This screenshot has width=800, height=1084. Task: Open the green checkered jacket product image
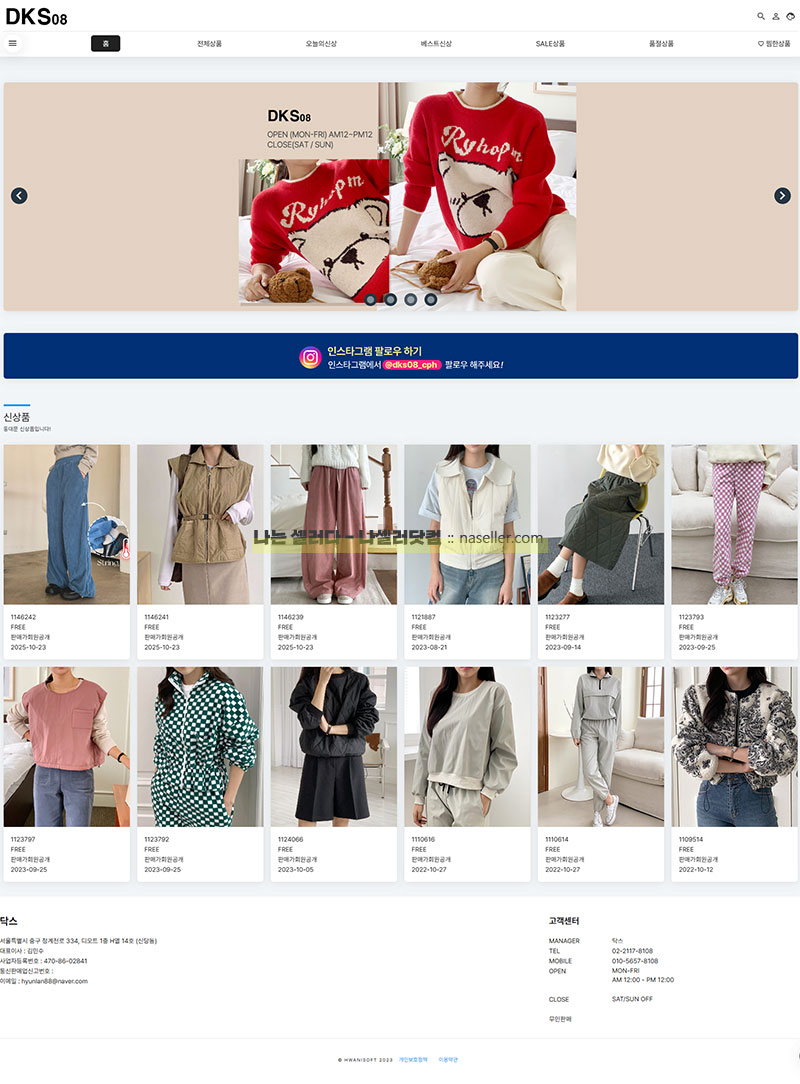click(x=201, y=747)
